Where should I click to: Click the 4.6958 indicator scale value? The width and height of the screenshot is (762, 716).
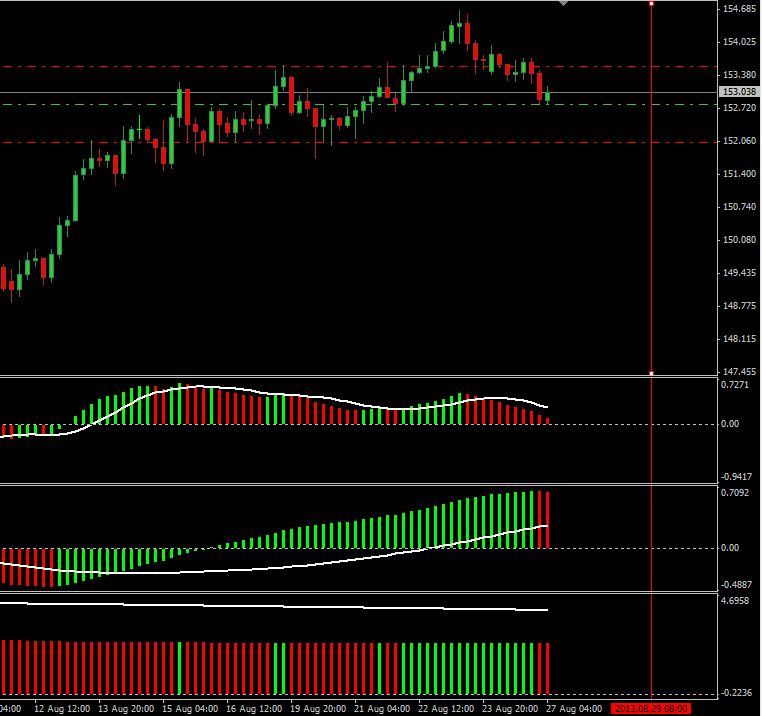tap(735, 601)
